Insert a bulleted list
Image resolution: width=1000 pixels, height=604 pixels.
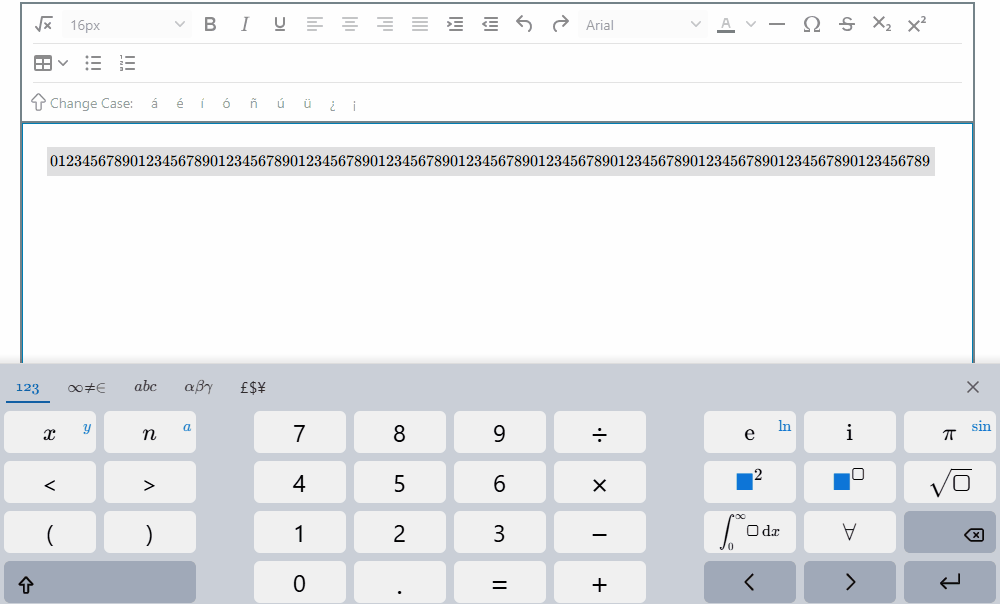(93, 63)
